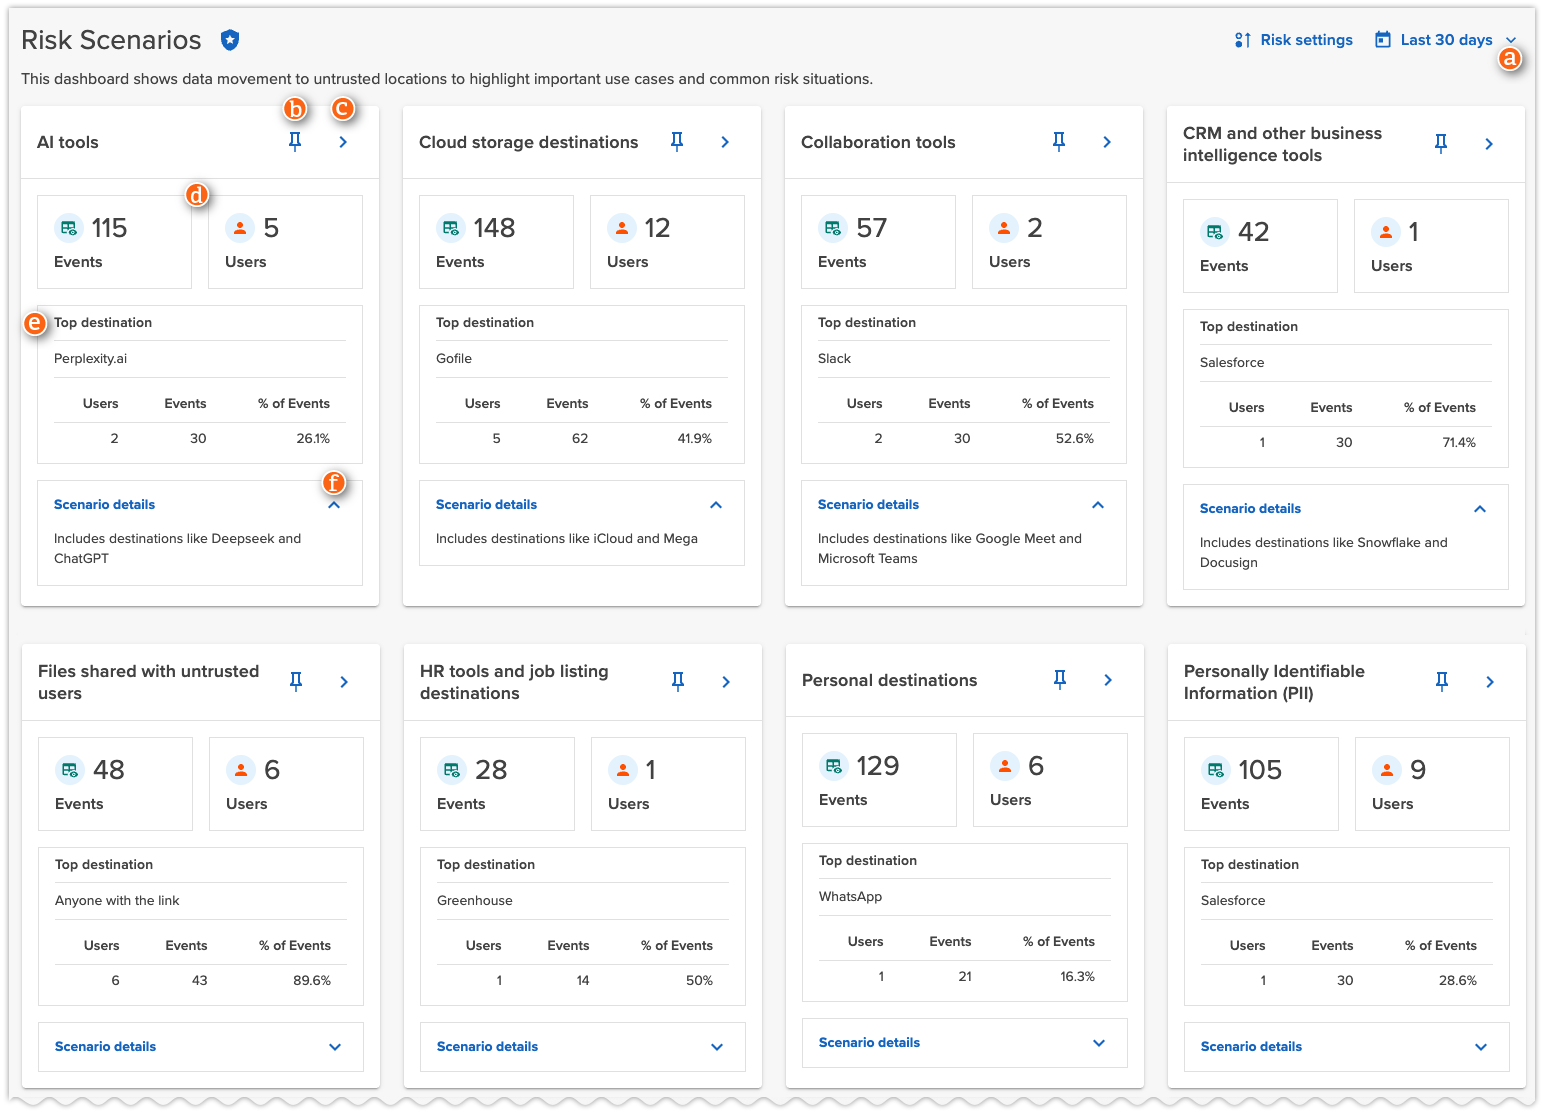1543x1114 pixels.
Task: Open the CRM tools card with its chevron arrow
Action: pyautogui.click(x=1488, y=143)
